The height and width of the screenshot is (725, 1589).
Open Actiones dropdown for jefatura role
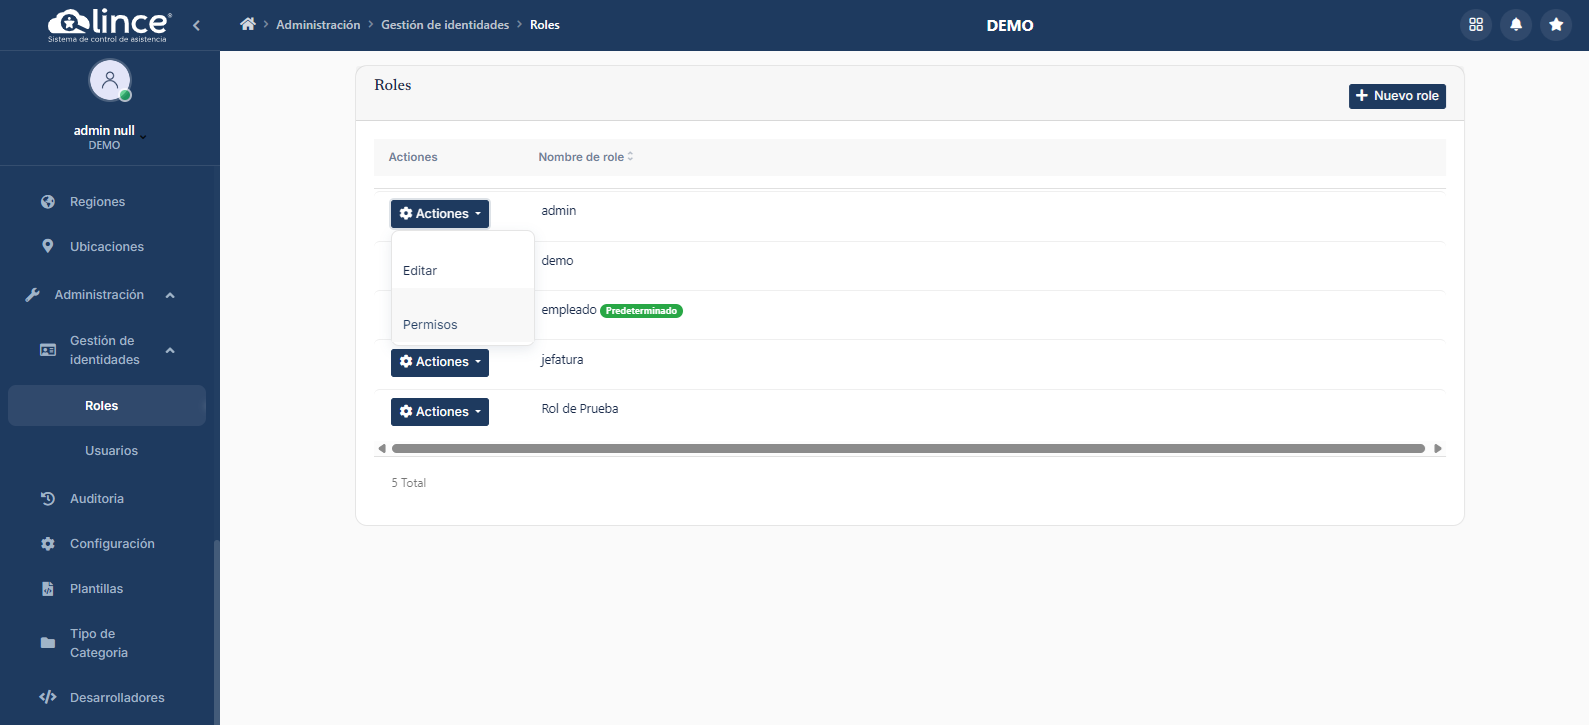point(439,362)
